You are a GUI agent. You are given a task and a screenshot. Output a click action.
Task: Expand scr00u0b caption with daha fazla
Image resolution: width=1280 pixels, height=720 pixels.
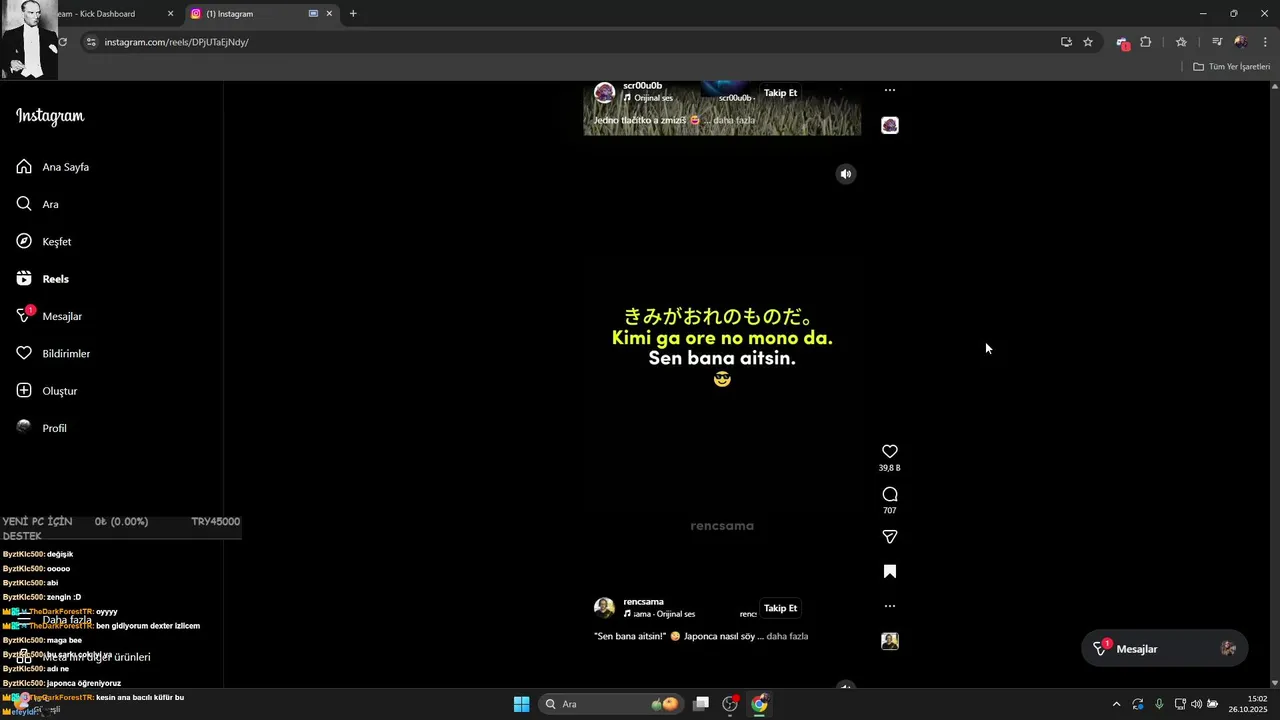(734, 120)
